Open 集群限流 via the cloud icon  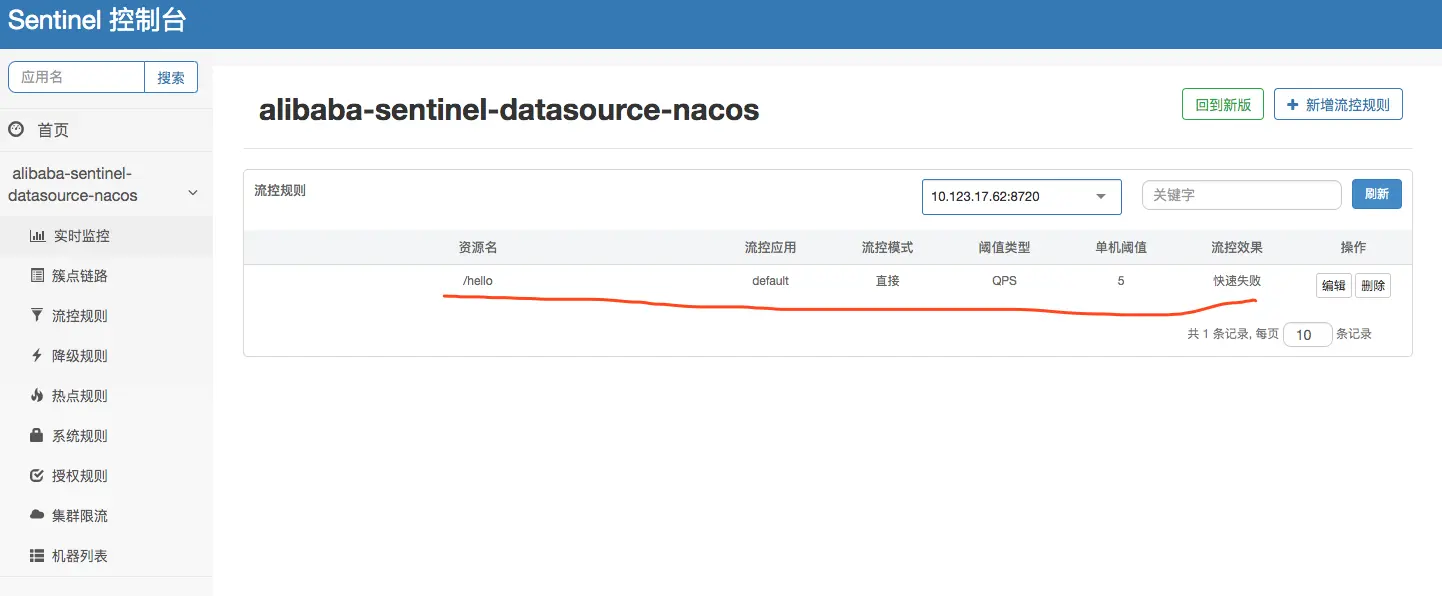(35, 515)
